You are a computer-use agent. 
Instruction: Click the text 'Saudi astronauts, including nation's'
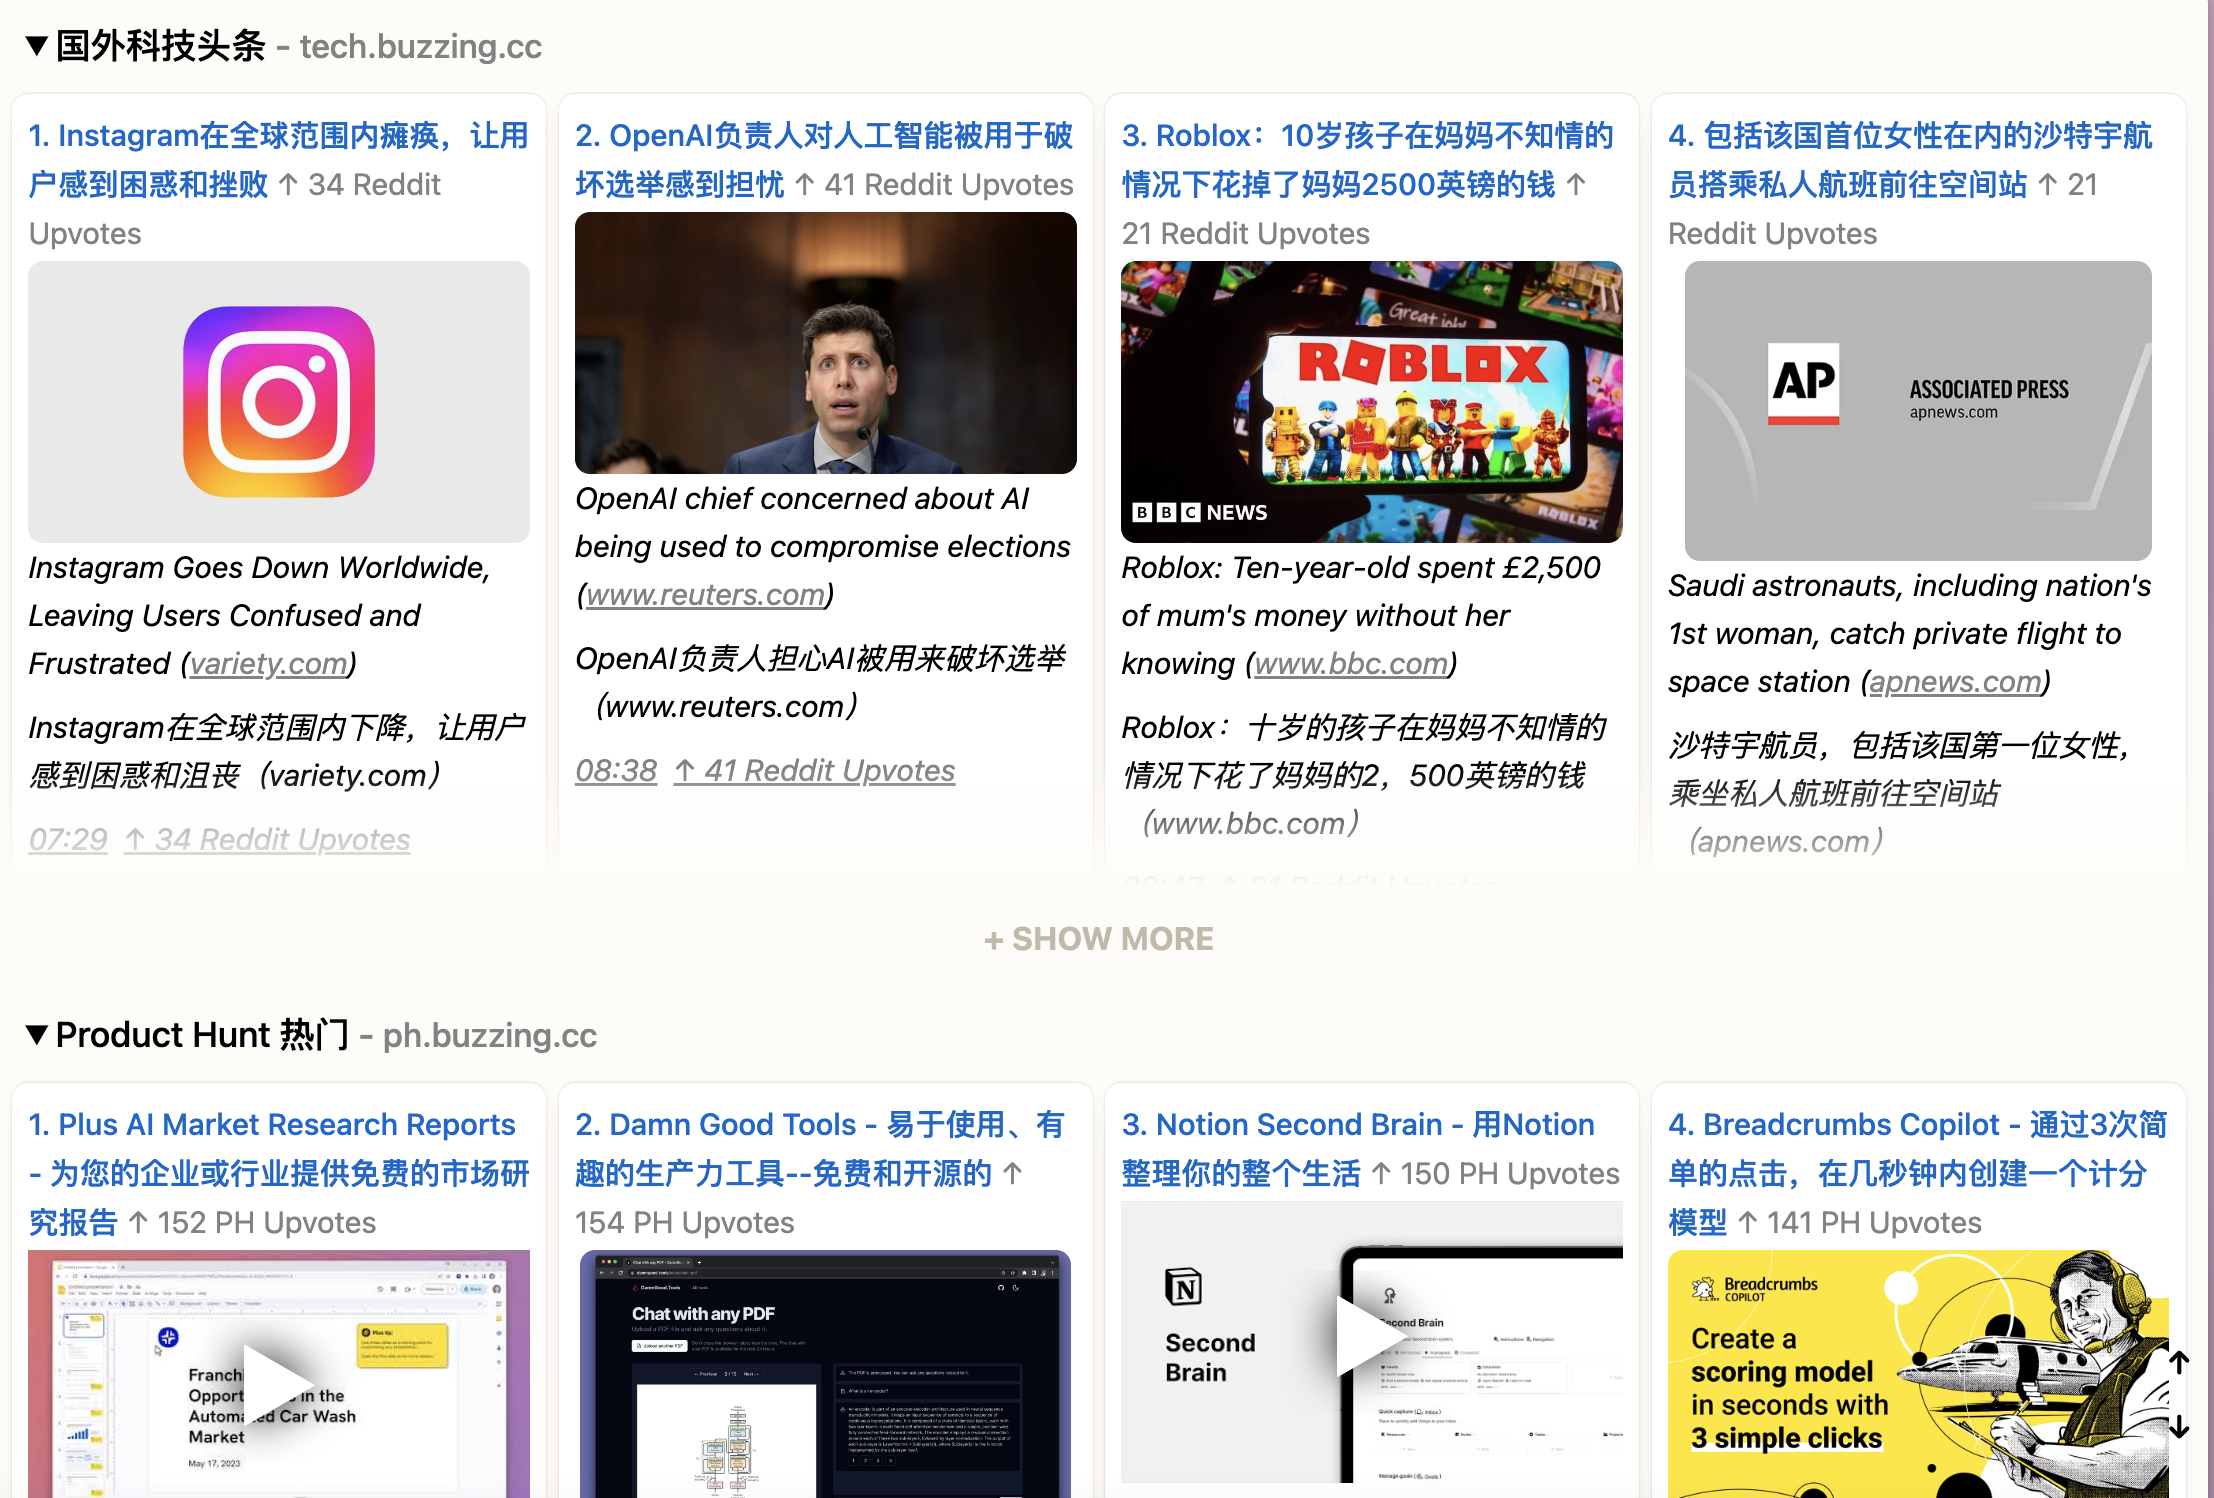1909,585
